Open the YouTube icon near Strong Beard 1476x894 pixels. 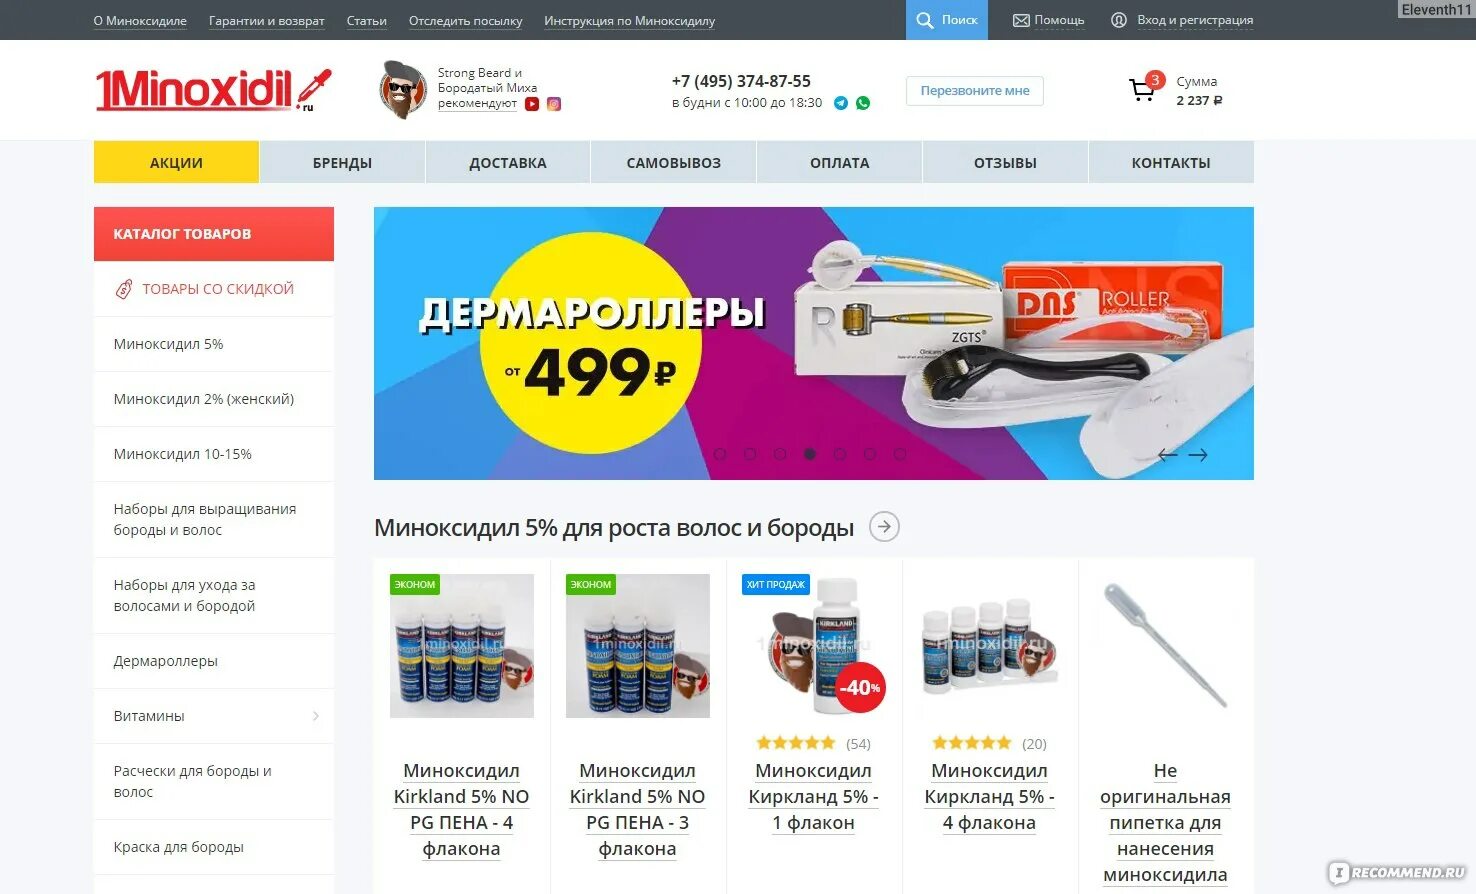coord(532,104)
